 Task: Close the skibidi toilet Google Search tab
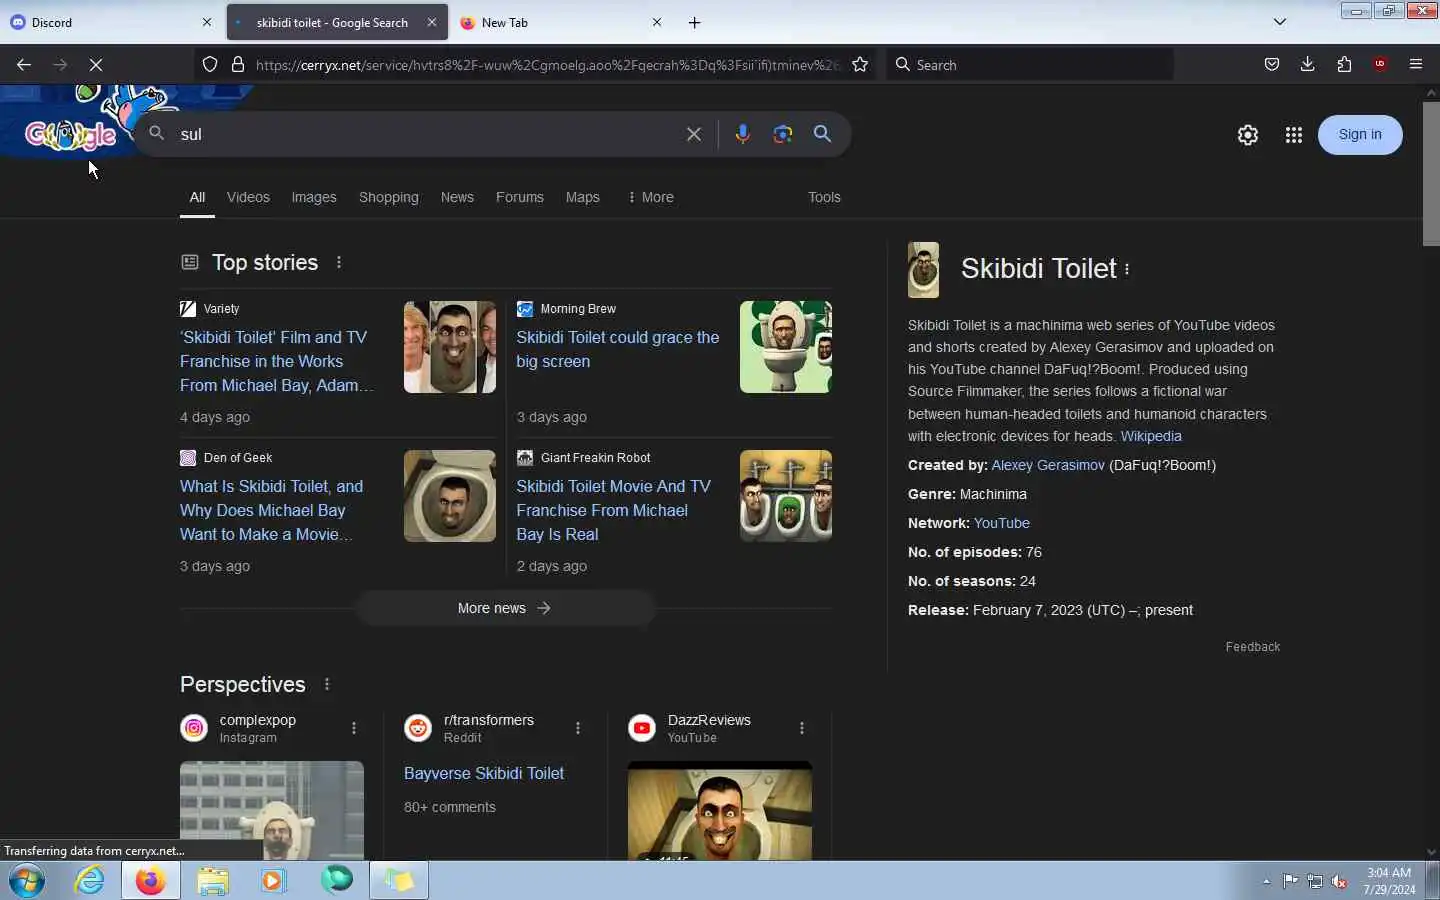click(432, 22)
